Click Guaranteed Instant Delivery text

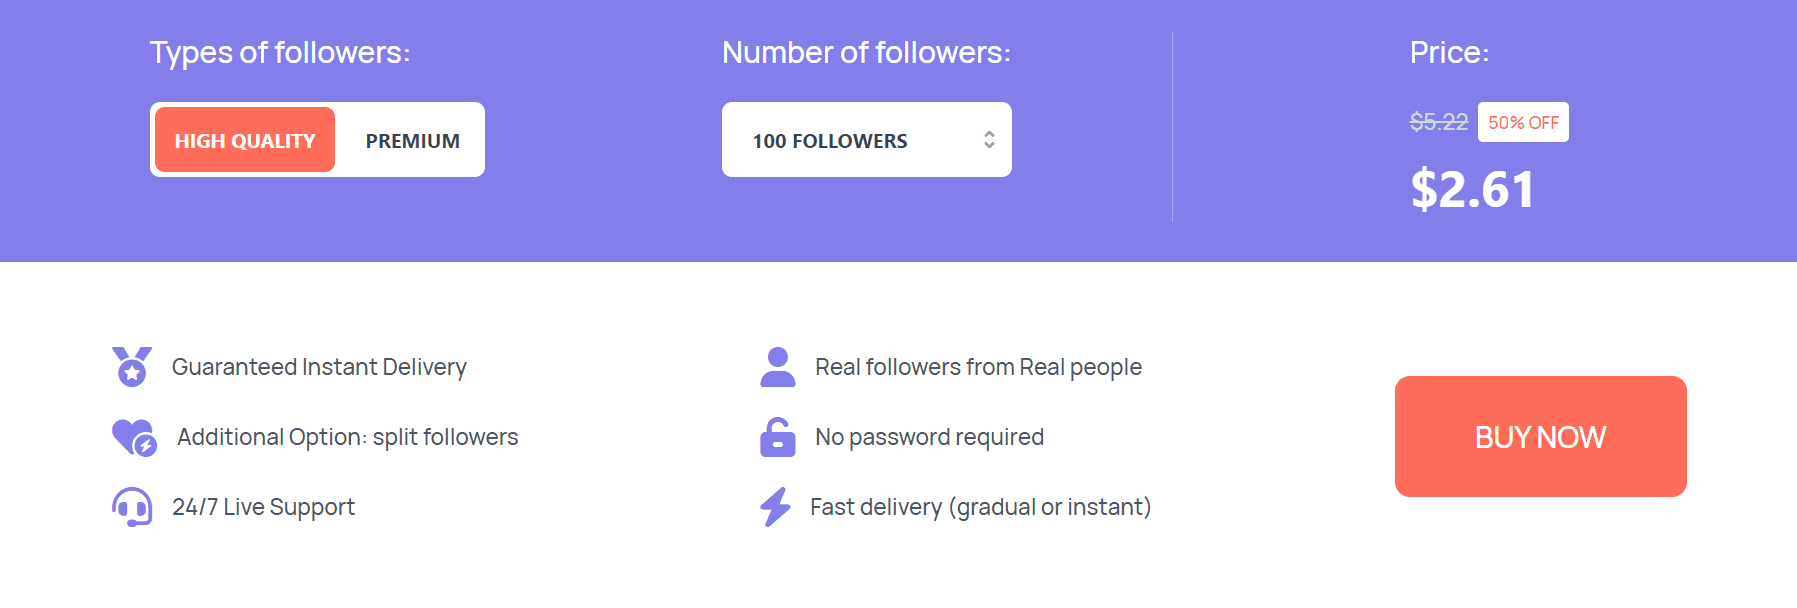coord(319,367)
